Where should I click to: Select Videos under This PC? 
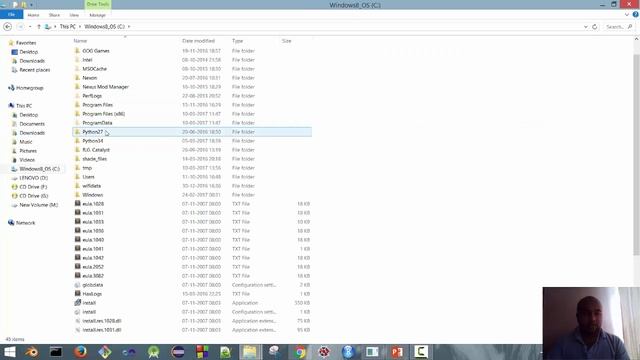pos(27,160)
